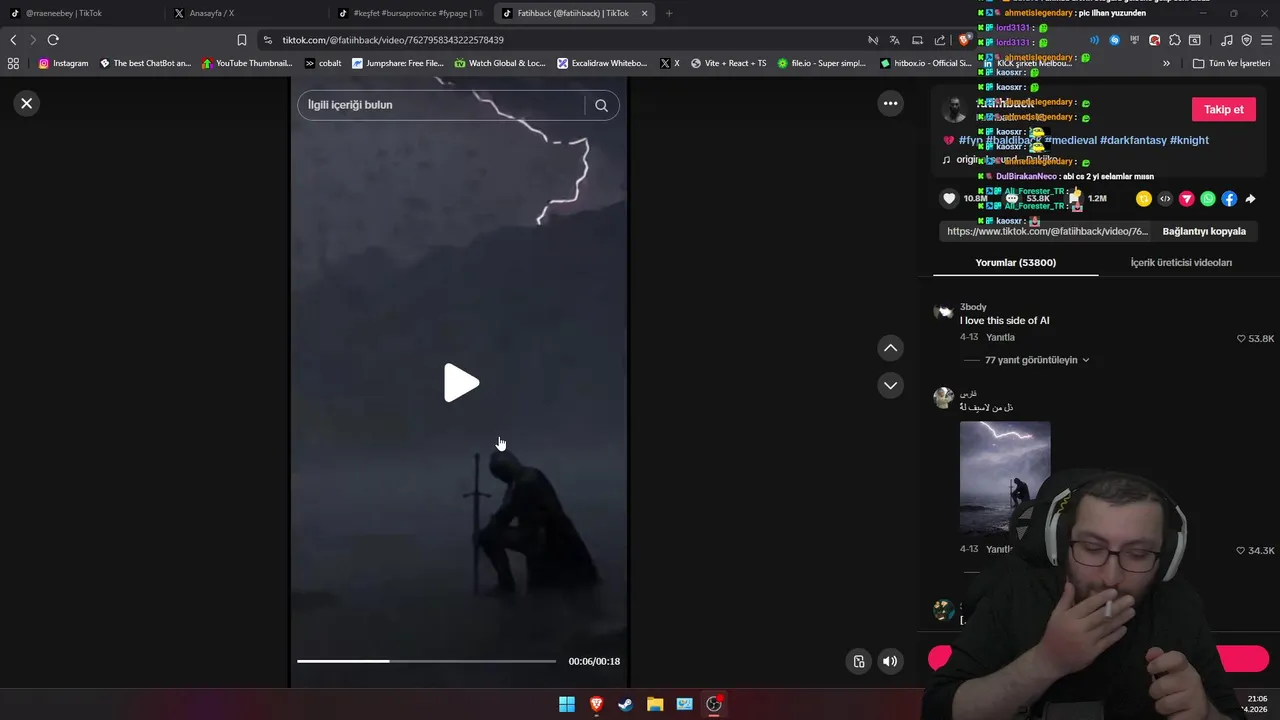
Task: Switch to '#keşfet #bursaprovince' TikTok tab
Action: [412, 13]
